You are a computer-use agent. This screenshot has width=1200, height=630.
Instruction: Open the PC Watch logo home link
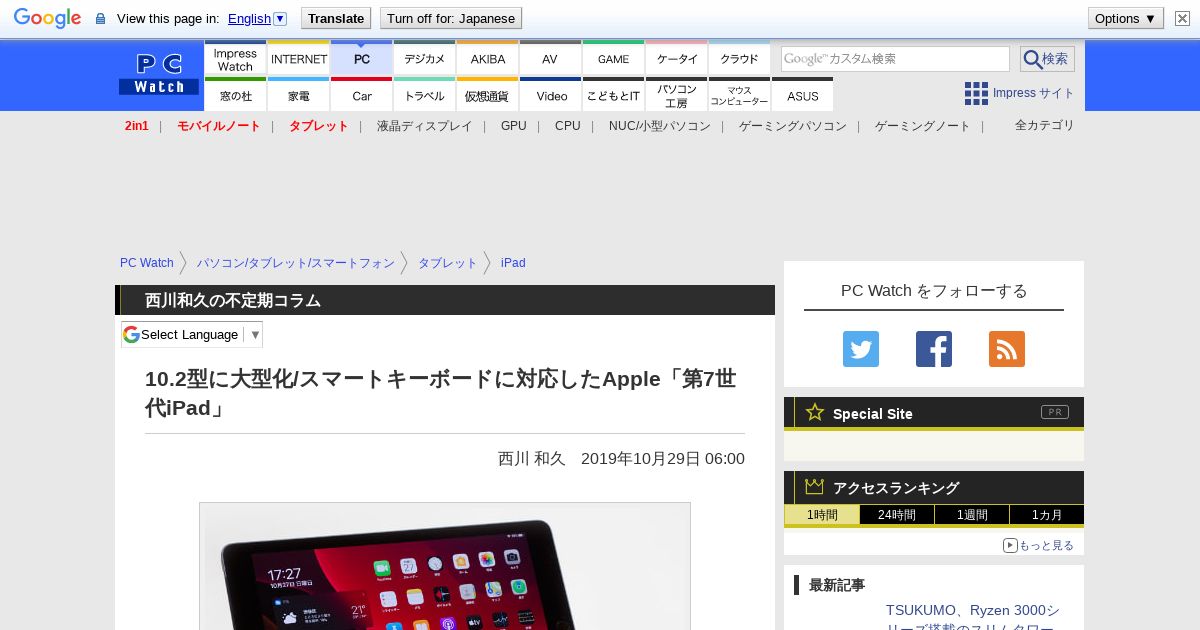coord(159,75)
